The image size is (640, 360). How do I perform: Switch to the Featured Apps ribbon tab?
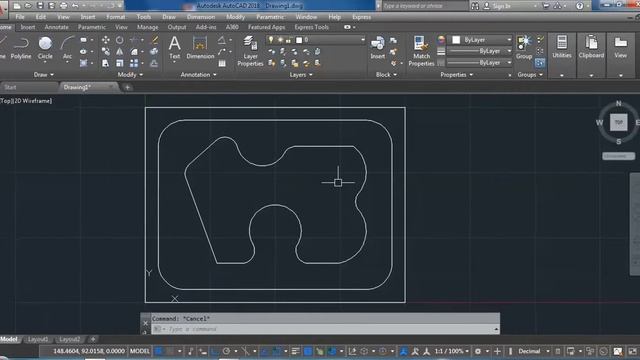(x=267, y=27)
